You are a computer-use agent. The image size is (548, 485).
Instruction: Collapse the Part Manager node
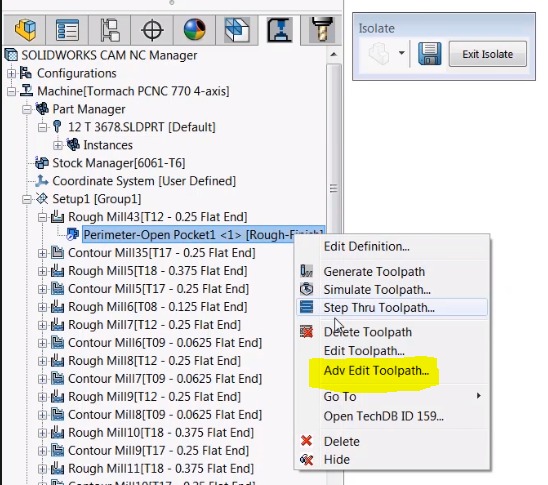tap(27, 109)
